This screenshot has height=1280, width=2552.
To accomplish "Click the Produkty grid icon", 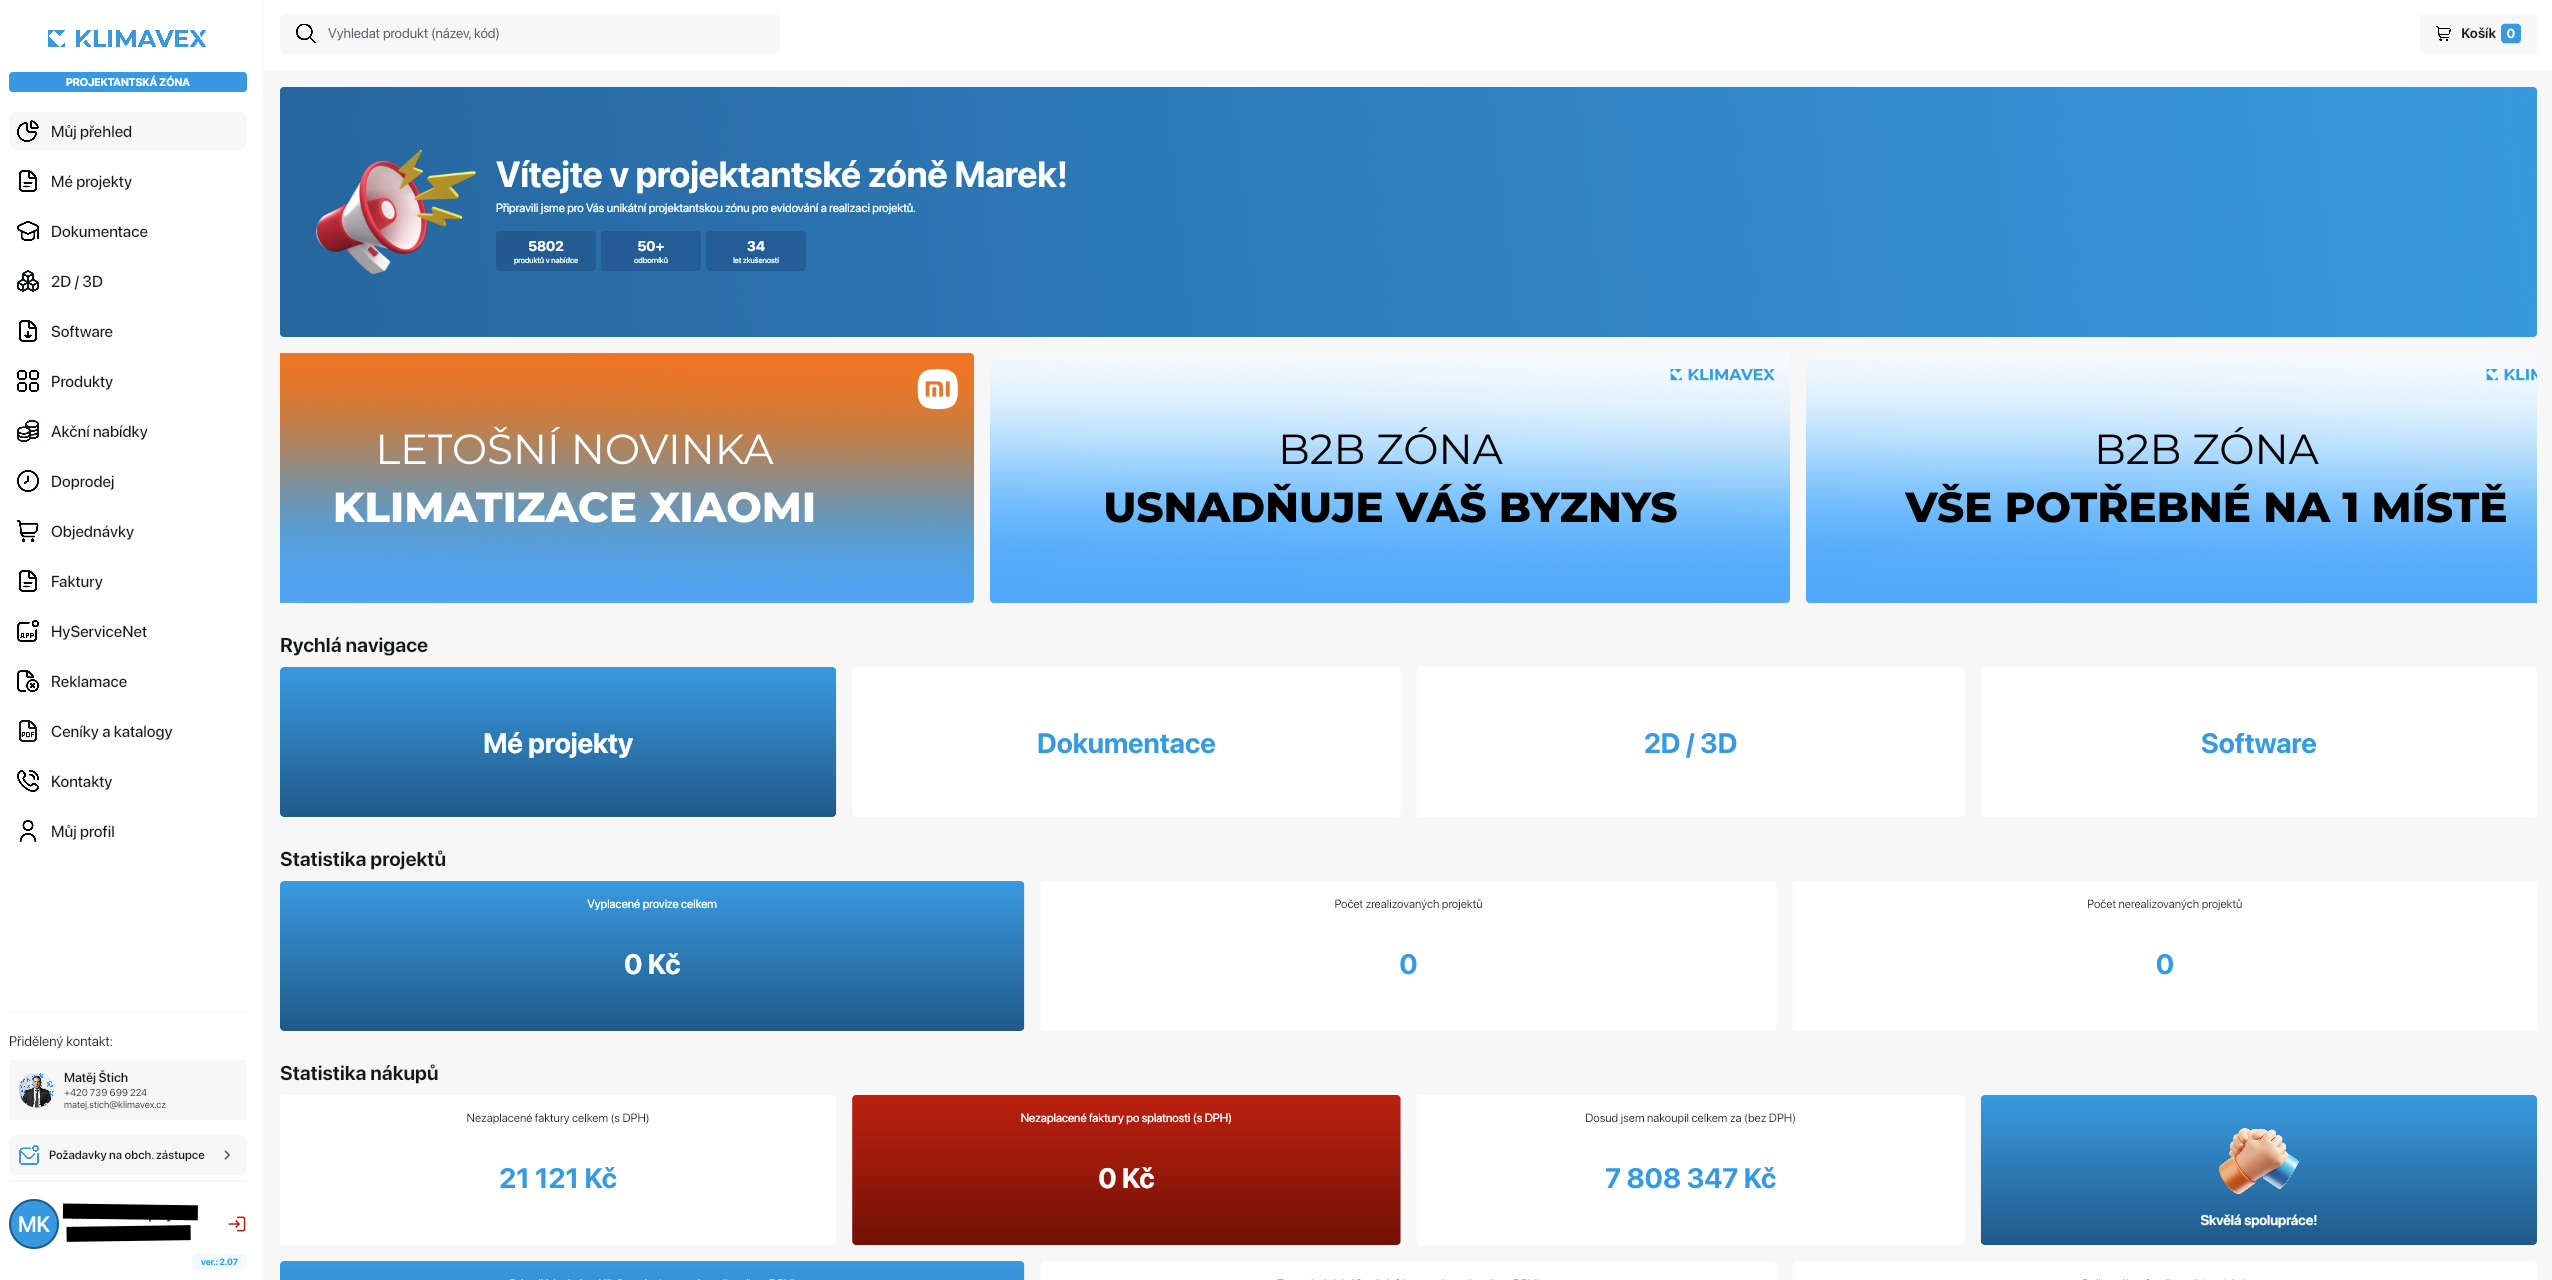I will pos(28,381).
